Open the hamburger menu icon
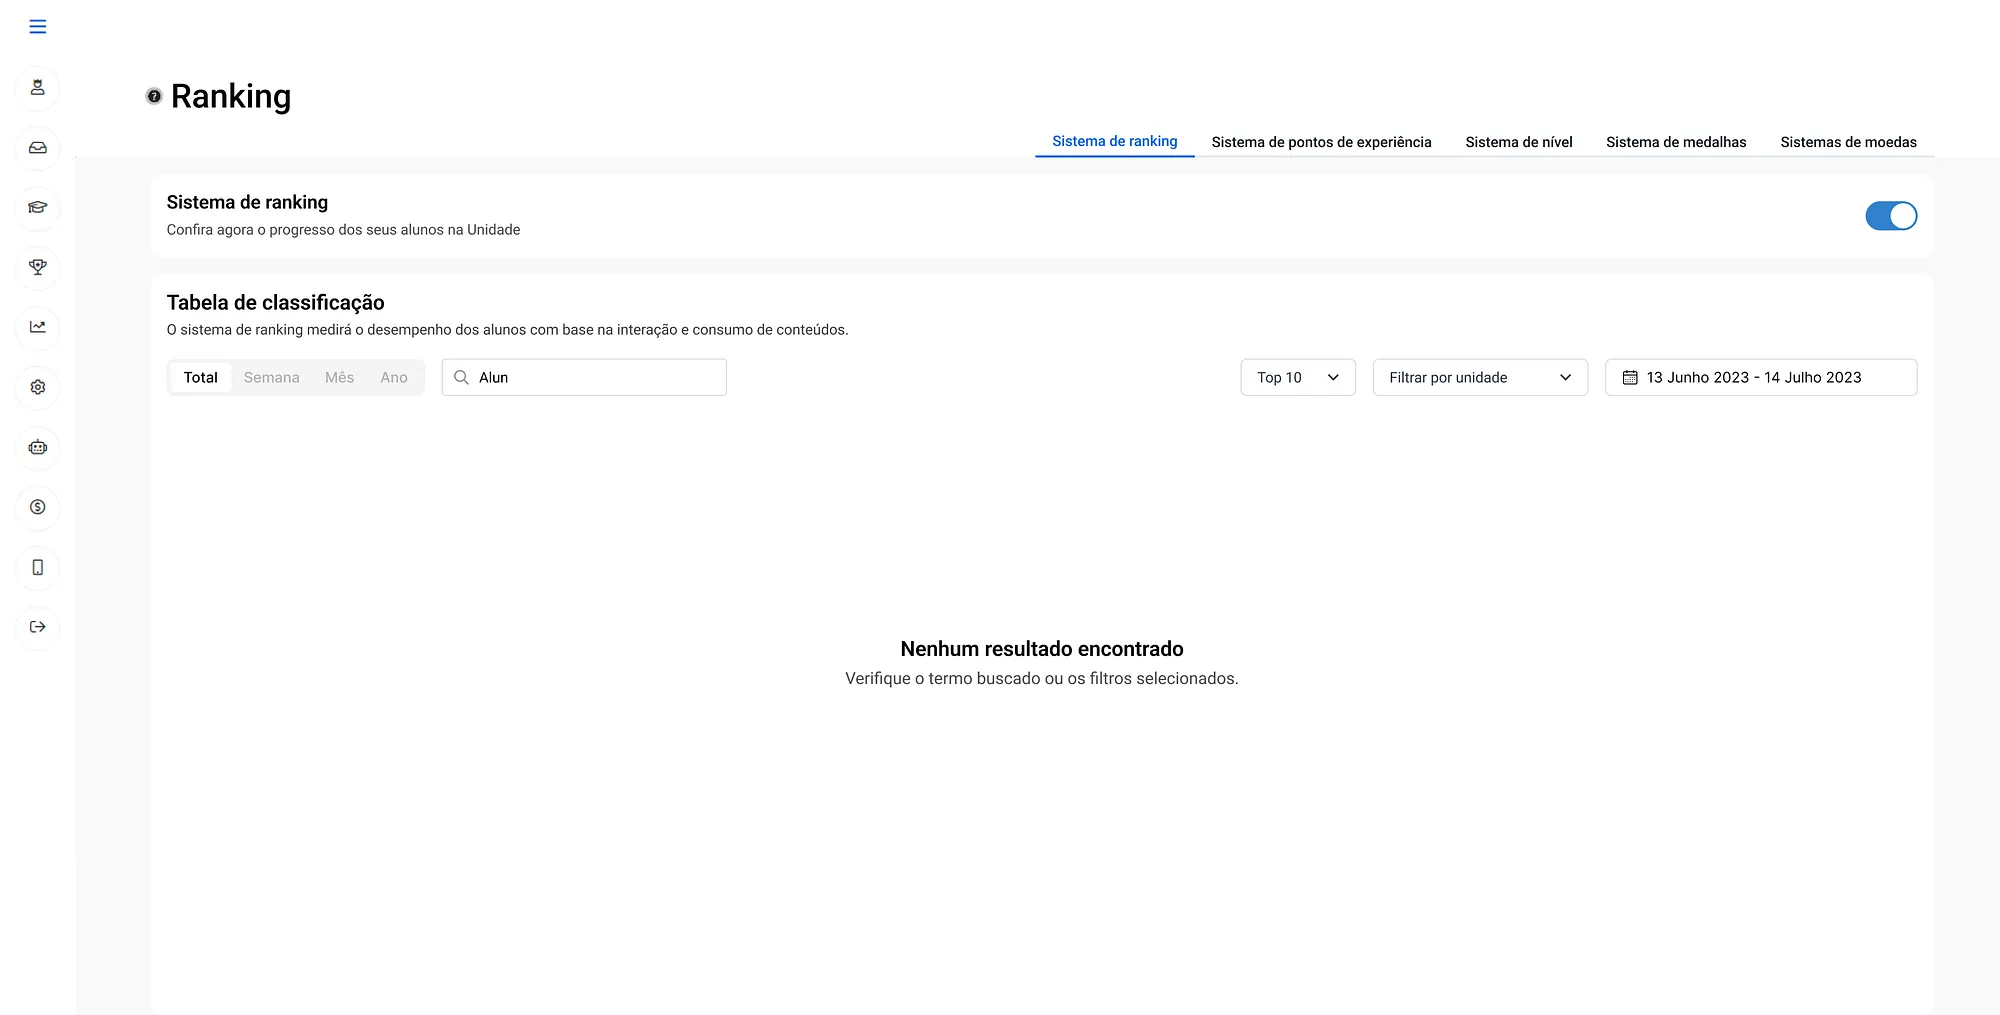2000x1015 pixels. (x=38, y=27)
